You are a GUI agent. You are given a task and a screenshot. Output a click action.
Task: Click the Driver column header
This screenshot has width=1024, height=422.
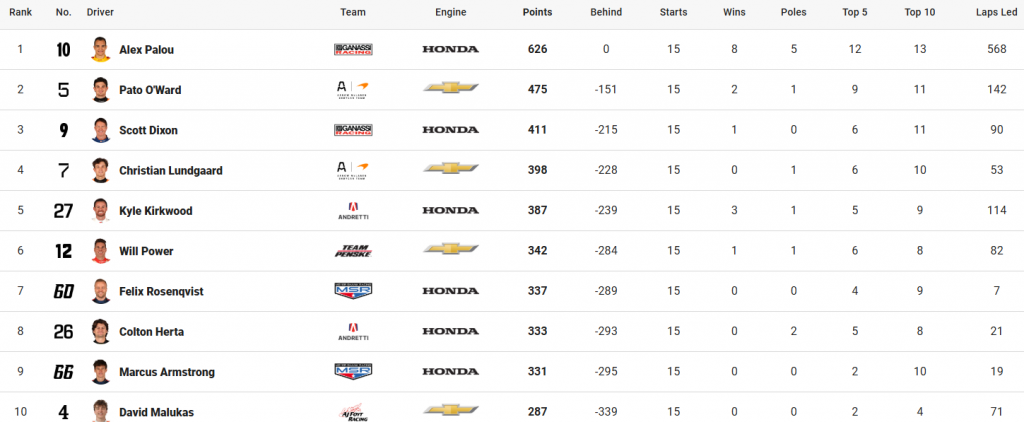pyautogui.click(x=99, y=12)
